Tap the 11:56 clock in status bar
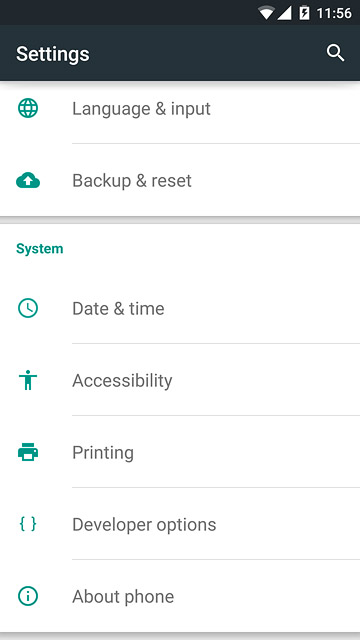Image resolution: width=360 pixels, height=640 pixels. [334, 13]
